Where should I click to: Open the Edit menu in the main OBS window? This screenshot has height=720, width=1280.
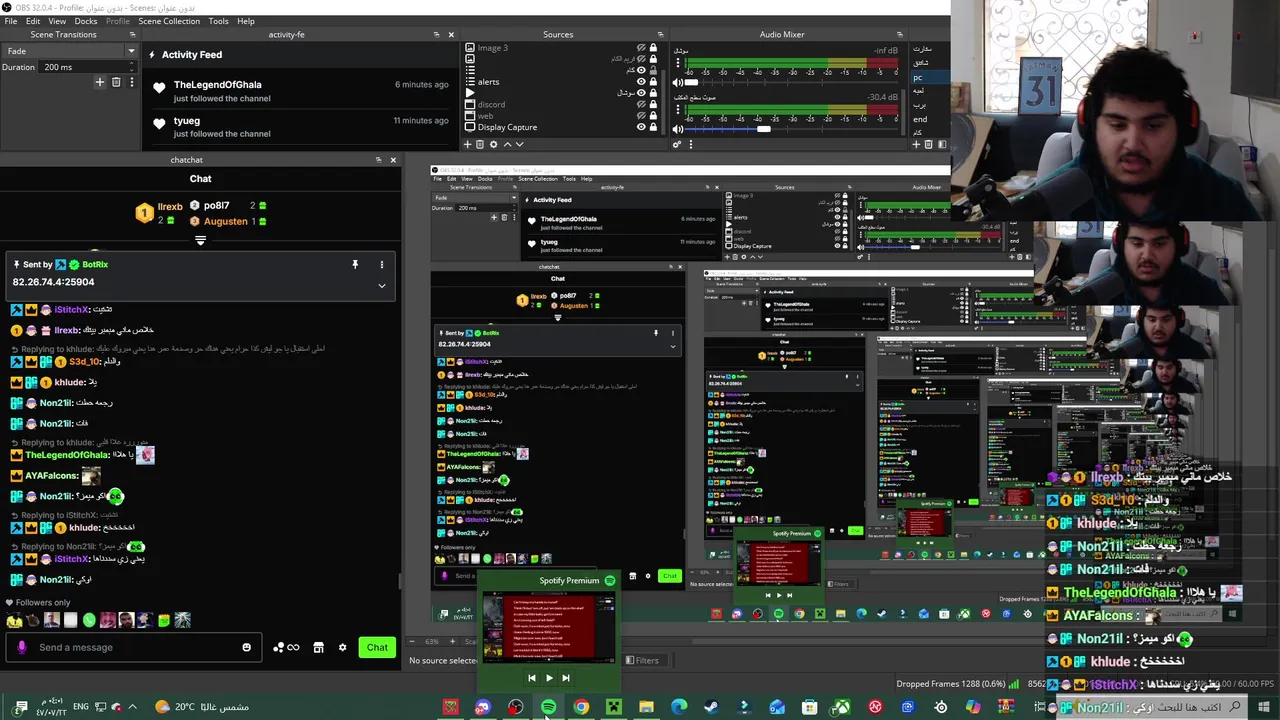pyautogui.click(x=33, y=21)
